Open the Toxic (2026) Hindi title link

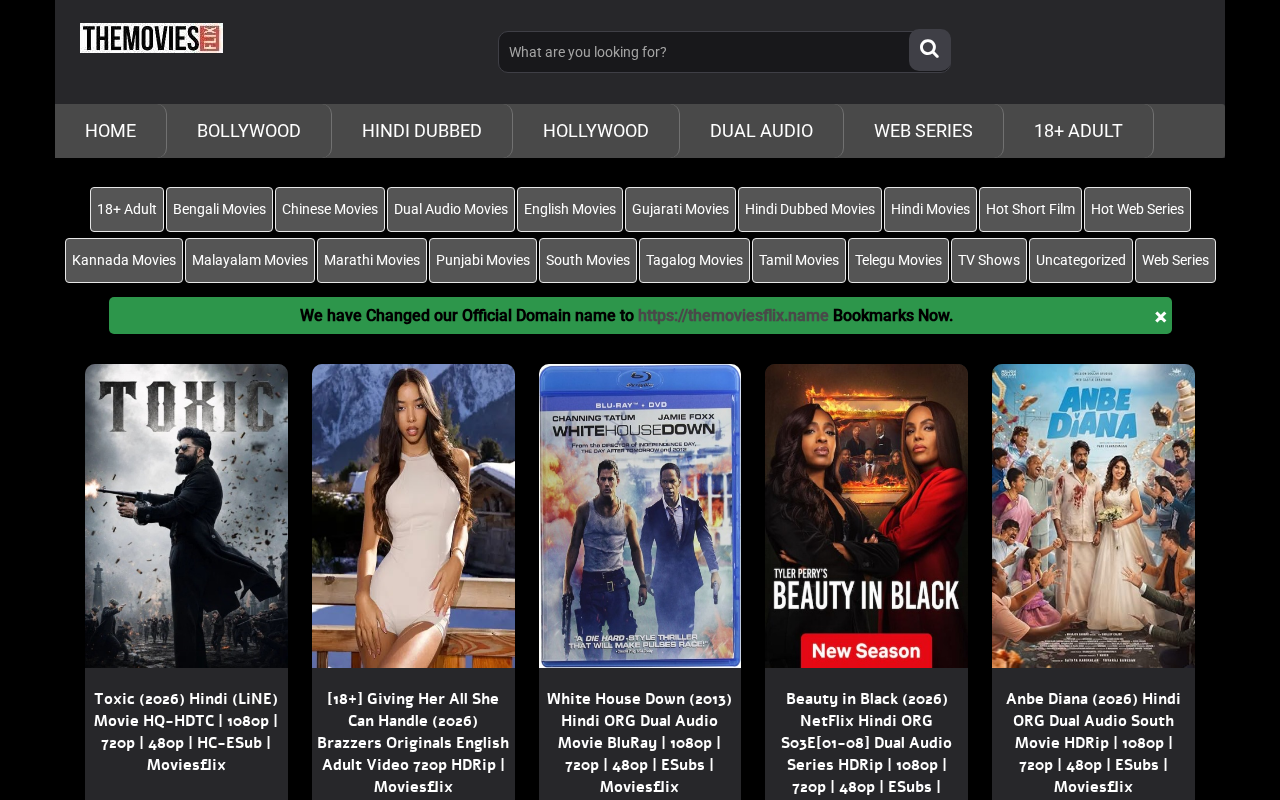pyautogui.click(x=186, y=732)
